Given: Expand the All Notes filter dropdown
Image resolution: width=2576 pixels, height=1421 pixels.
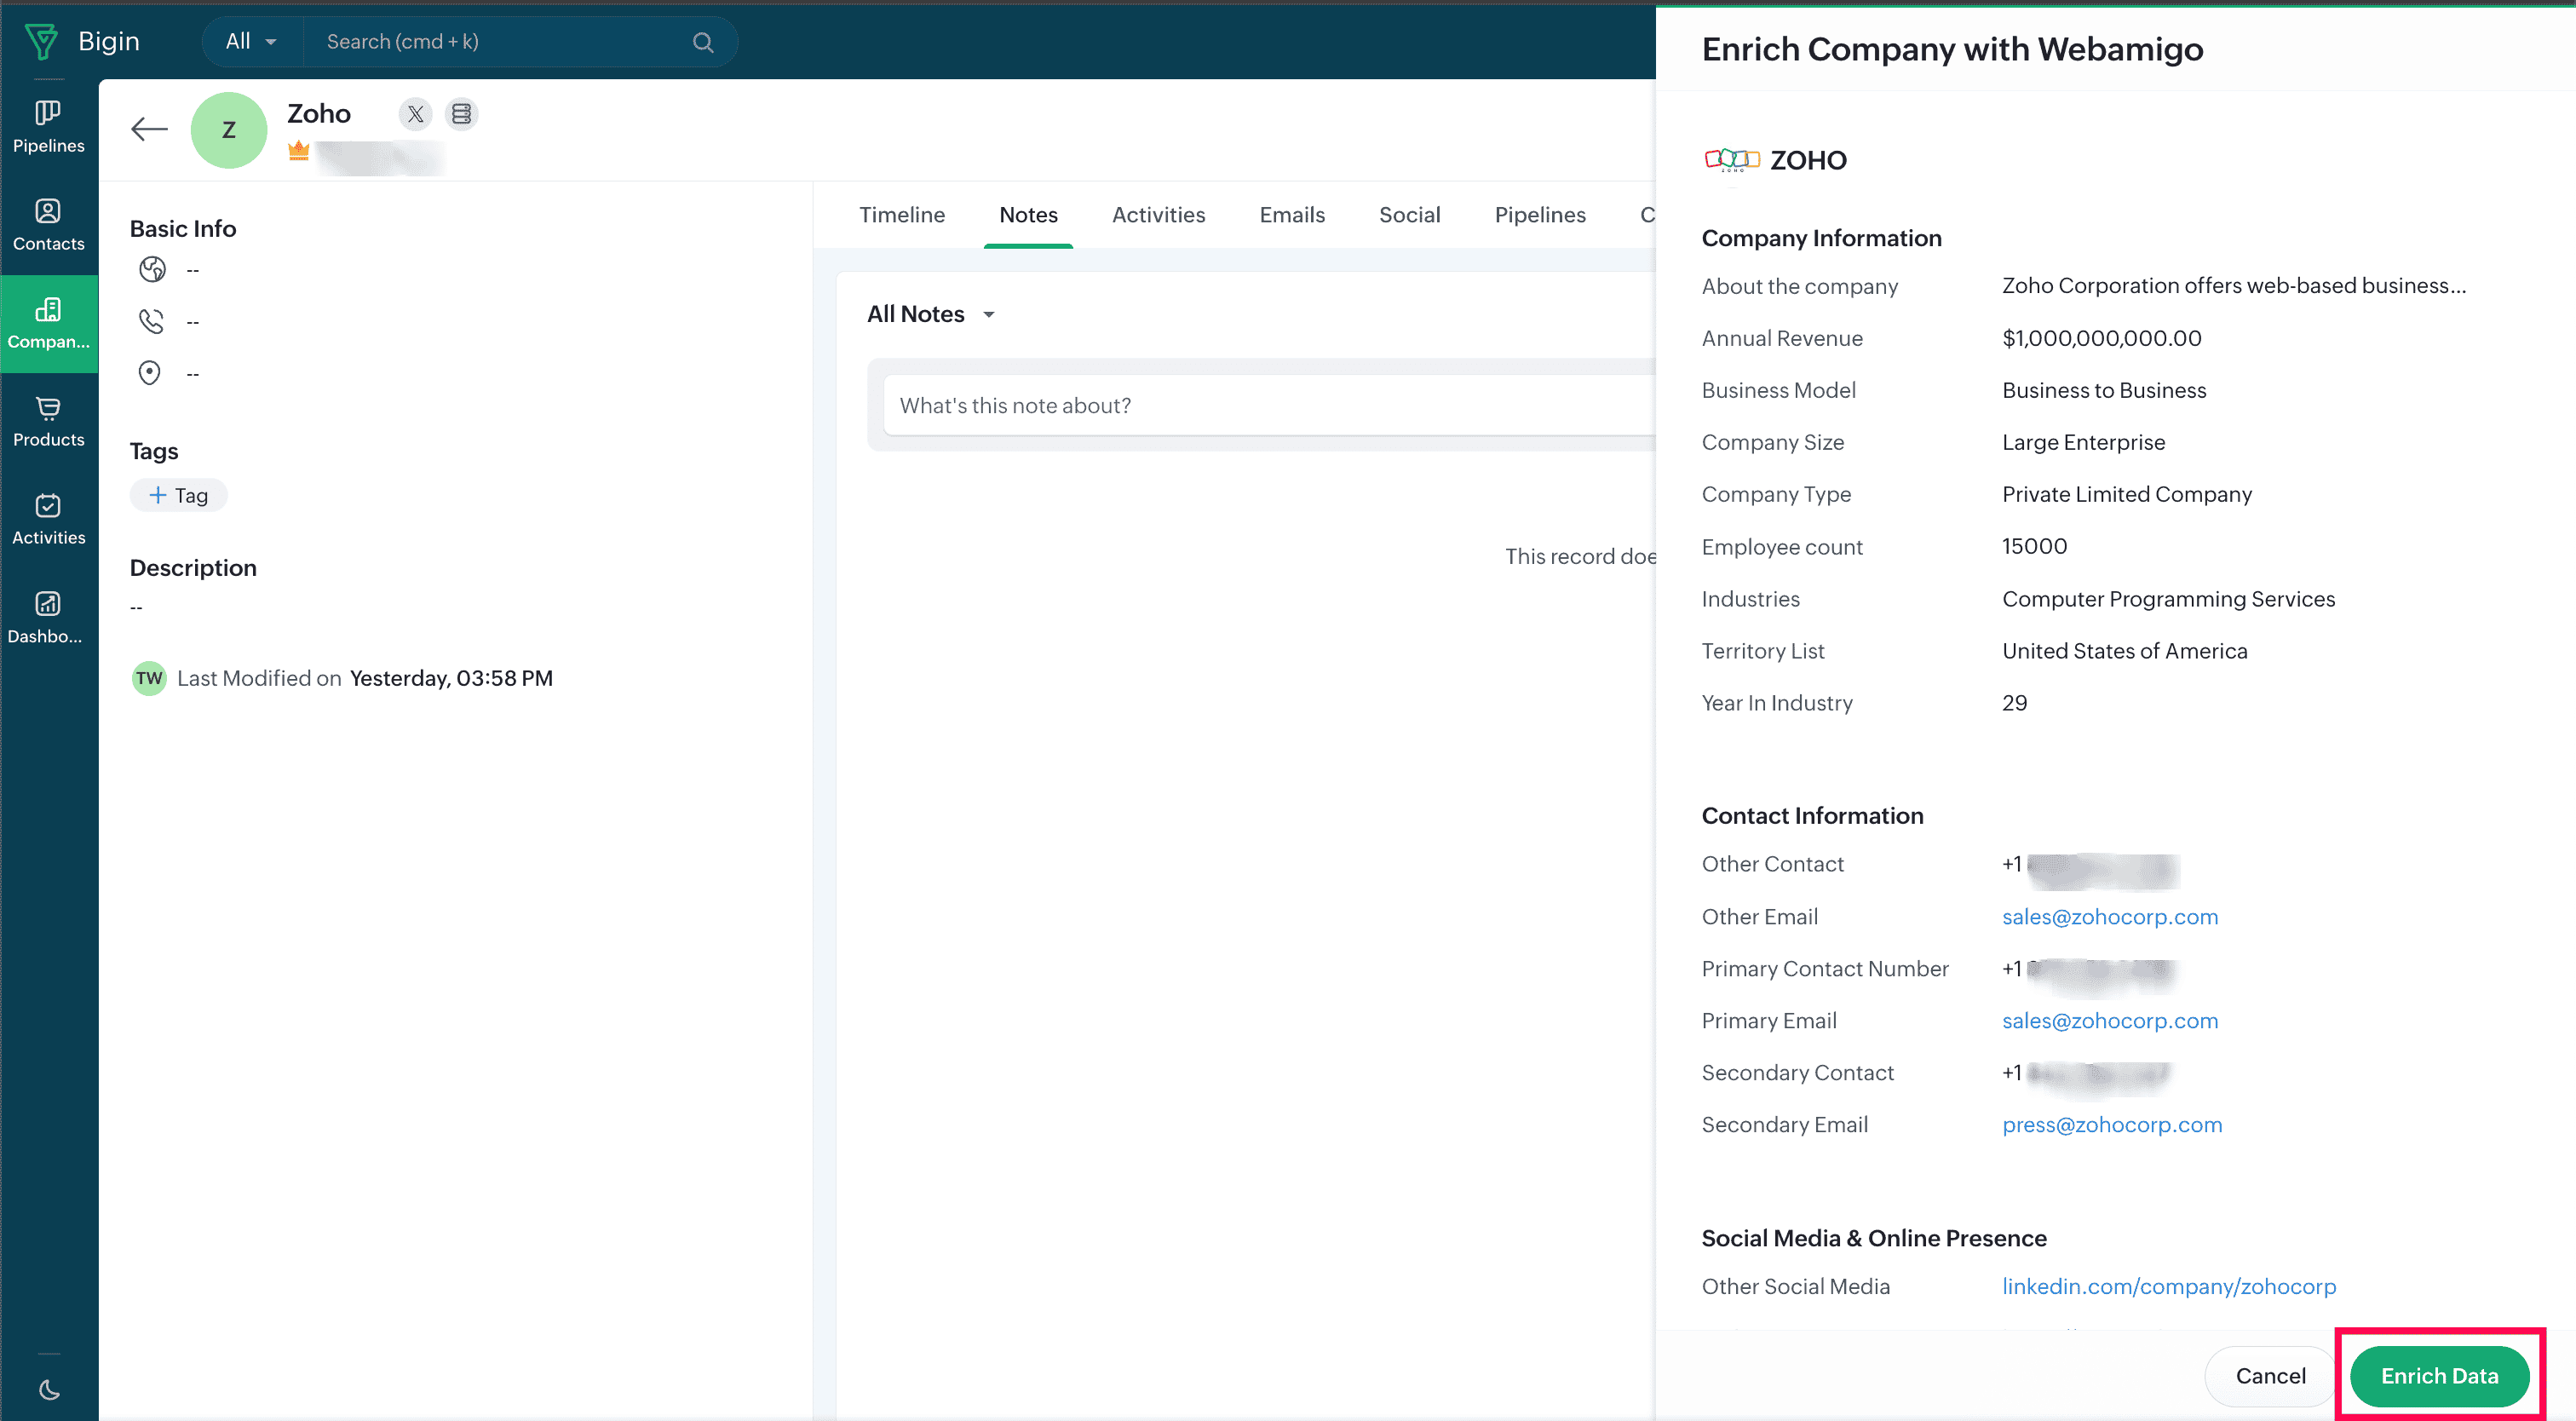Looking at the screenshot, I should 931,314.
